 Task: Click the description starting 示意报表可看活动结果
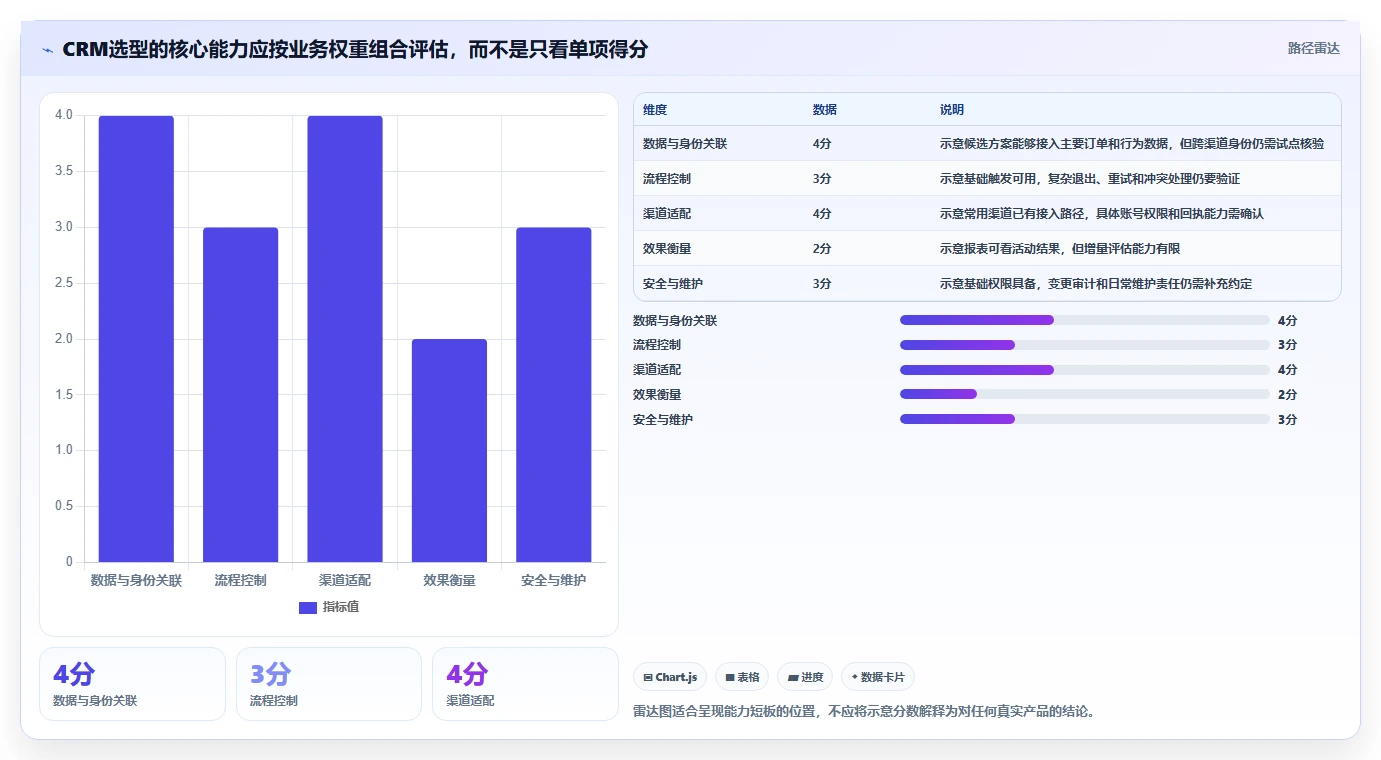click(x=1060, y=249)
